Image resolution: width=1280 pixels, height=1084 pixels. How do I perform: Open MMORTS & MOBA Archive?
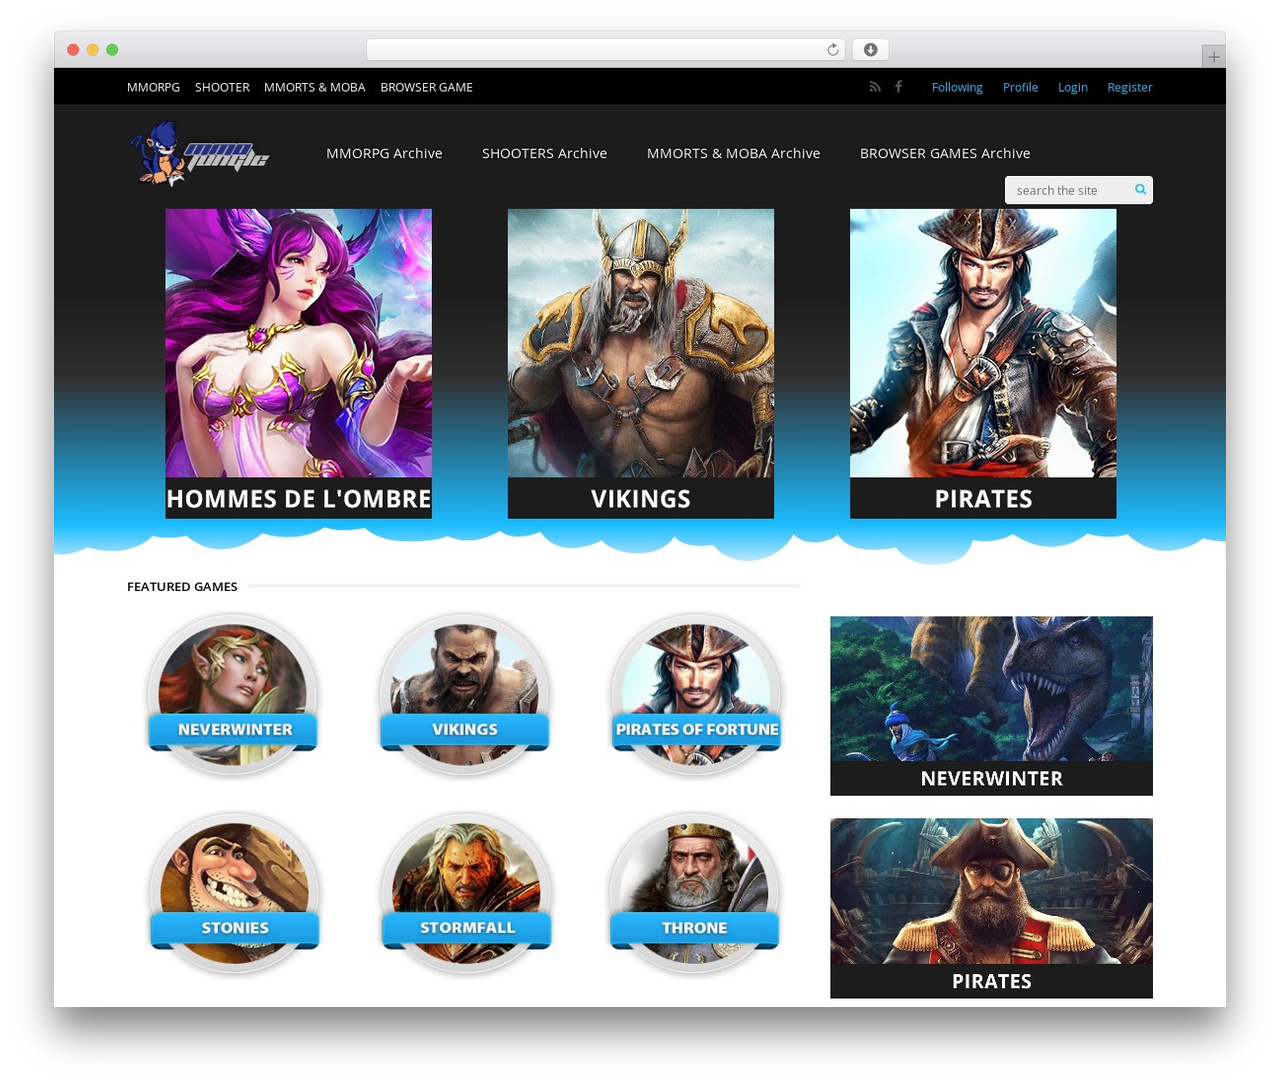[733, 153]
